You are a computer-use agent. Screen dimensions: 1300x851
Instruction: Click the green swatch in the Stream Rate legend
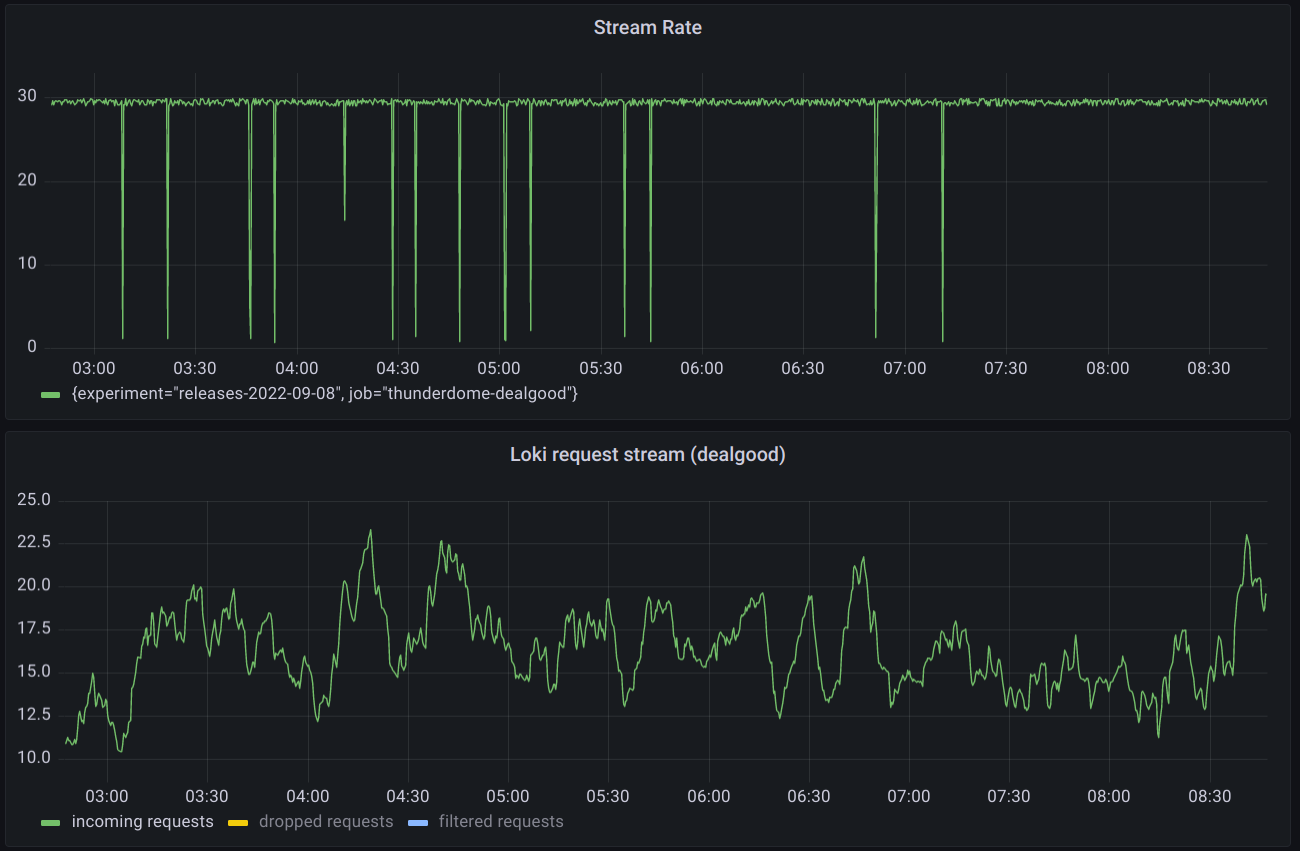(52, 394)
